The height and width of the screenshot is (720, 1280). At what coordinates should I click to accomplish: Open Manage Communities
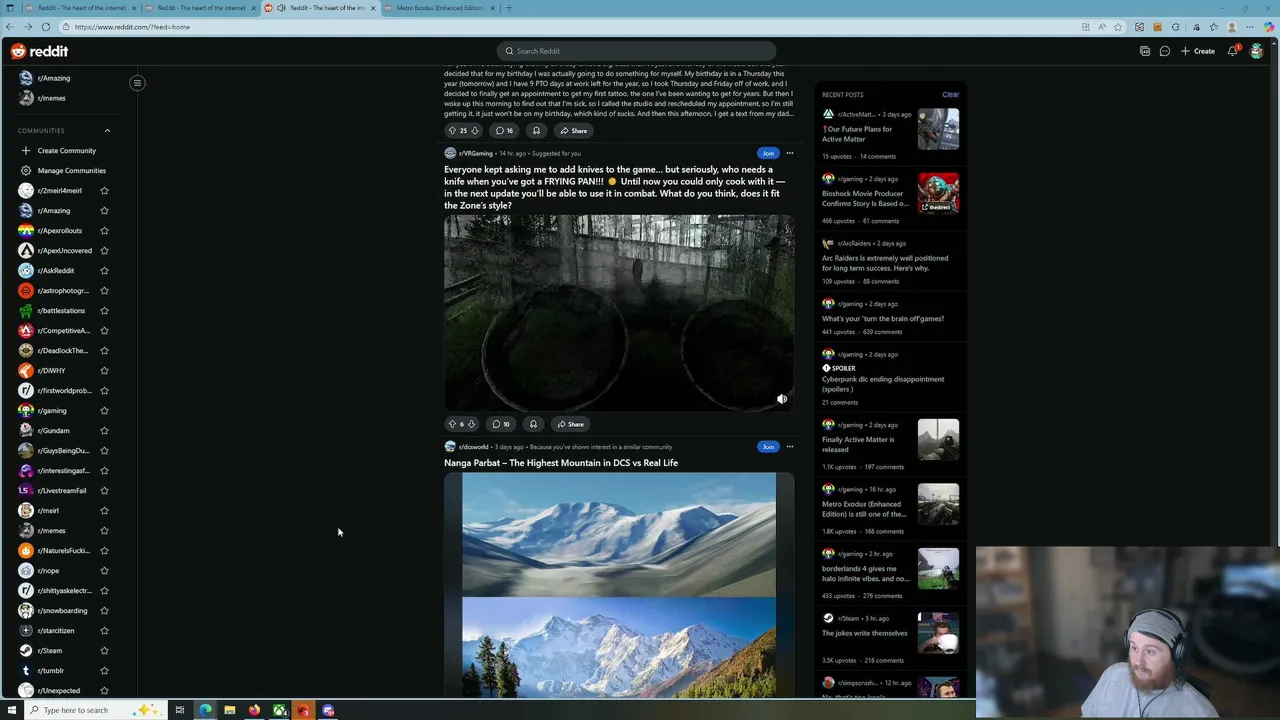click(x=71, y=170)
